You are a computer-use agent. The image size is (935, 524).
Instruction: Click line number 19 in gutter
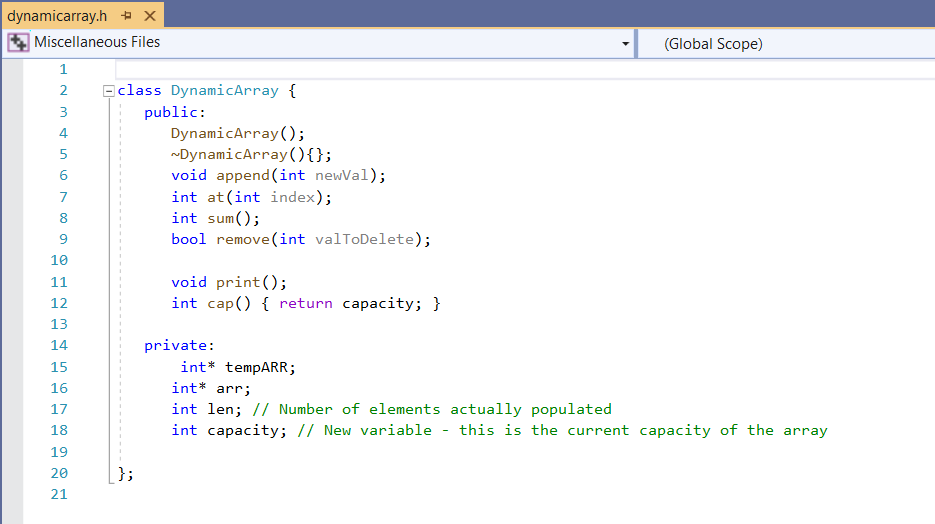point(59,452)
